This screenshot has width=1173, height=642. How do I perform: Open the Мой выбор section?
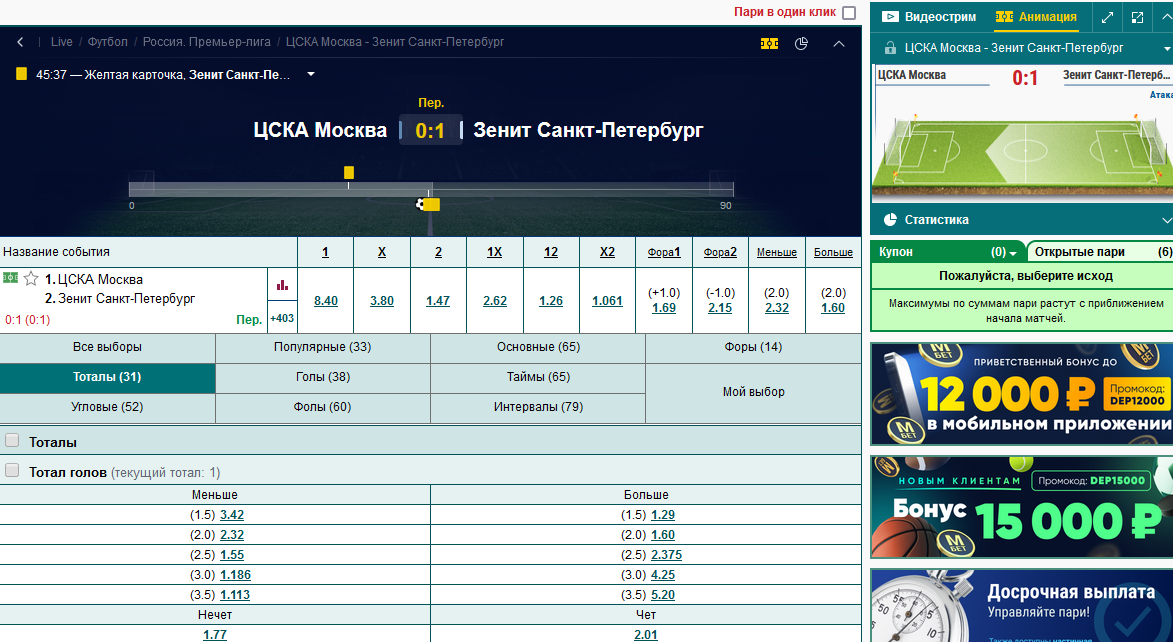click(753, 392)
